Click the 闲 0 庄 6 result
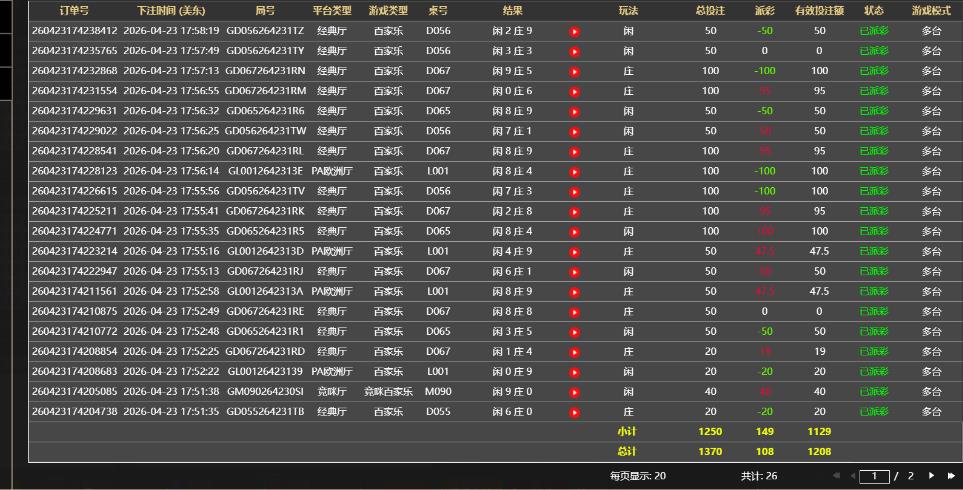 [512, 91]
